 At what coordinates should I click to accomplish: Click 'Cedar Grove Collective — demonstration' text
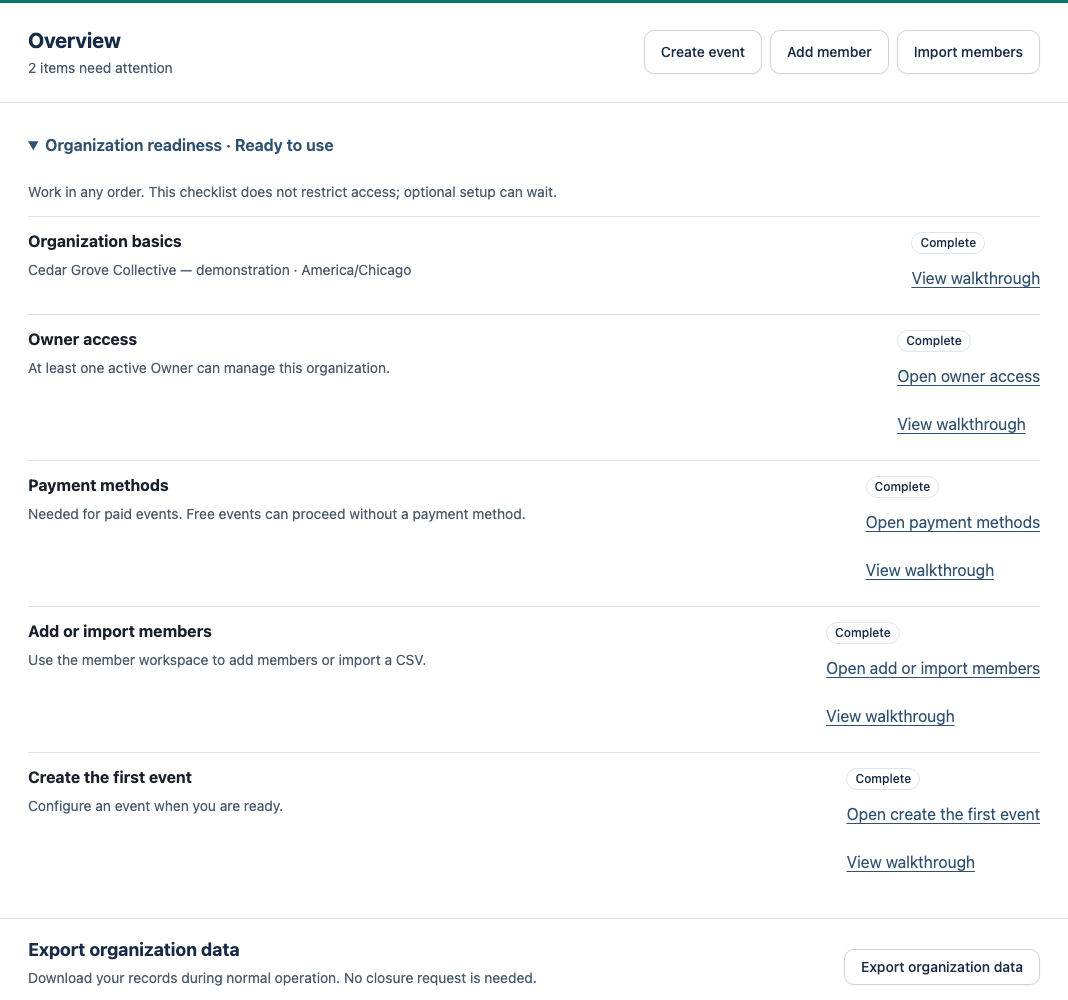pyautogui.click(x=159, y=270)
